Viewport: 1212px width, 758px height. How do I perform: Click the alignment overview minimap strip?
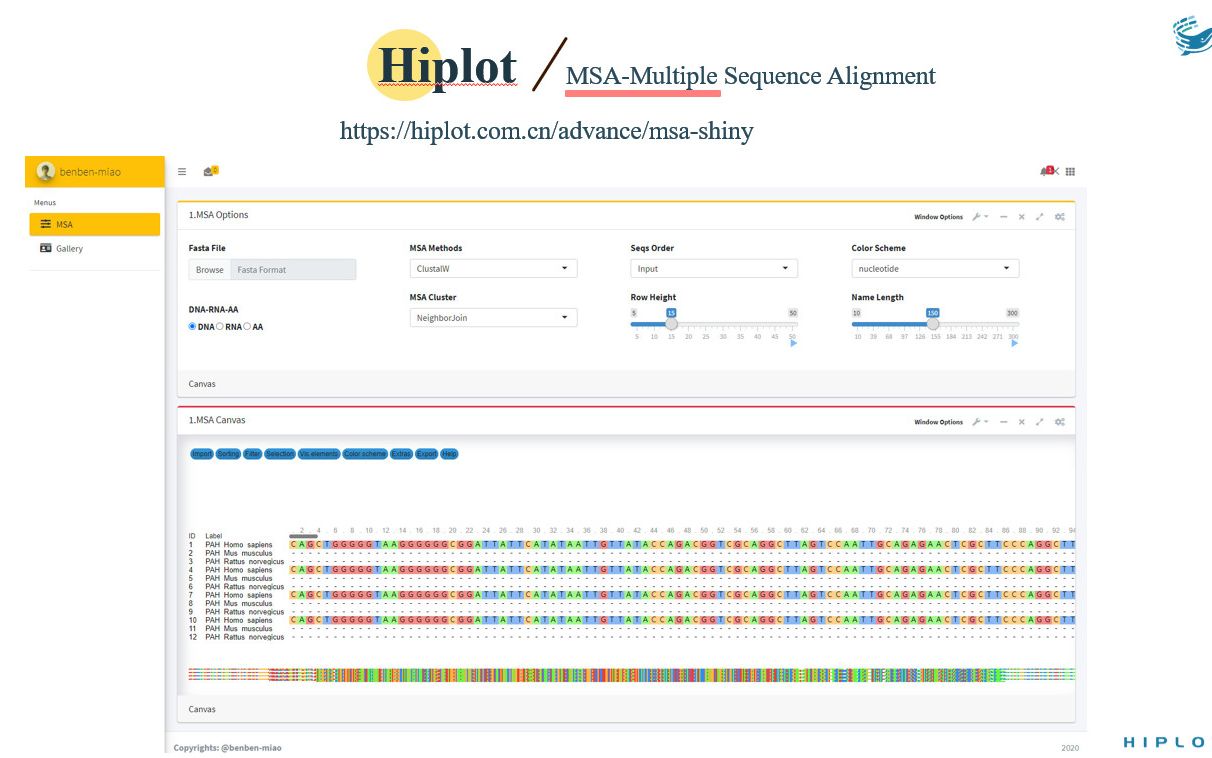pos(632,675)
